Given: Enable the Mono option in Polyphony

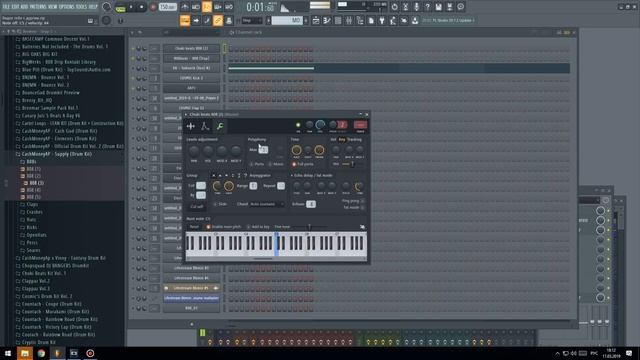Looking at the screenshot, I should [x=276, y=164].
